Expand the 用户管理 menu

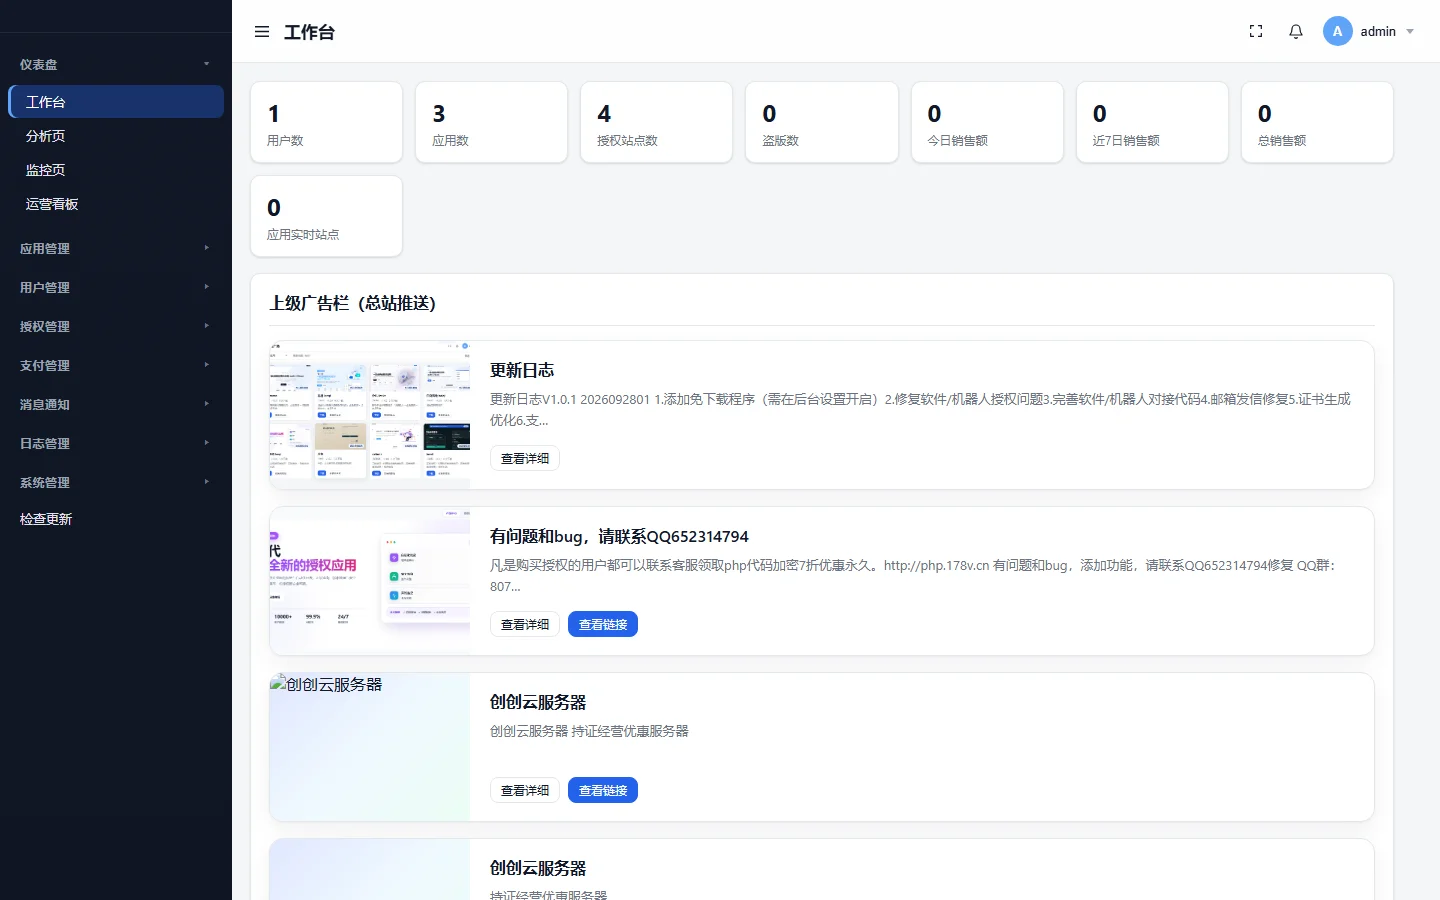coord(116,287)
